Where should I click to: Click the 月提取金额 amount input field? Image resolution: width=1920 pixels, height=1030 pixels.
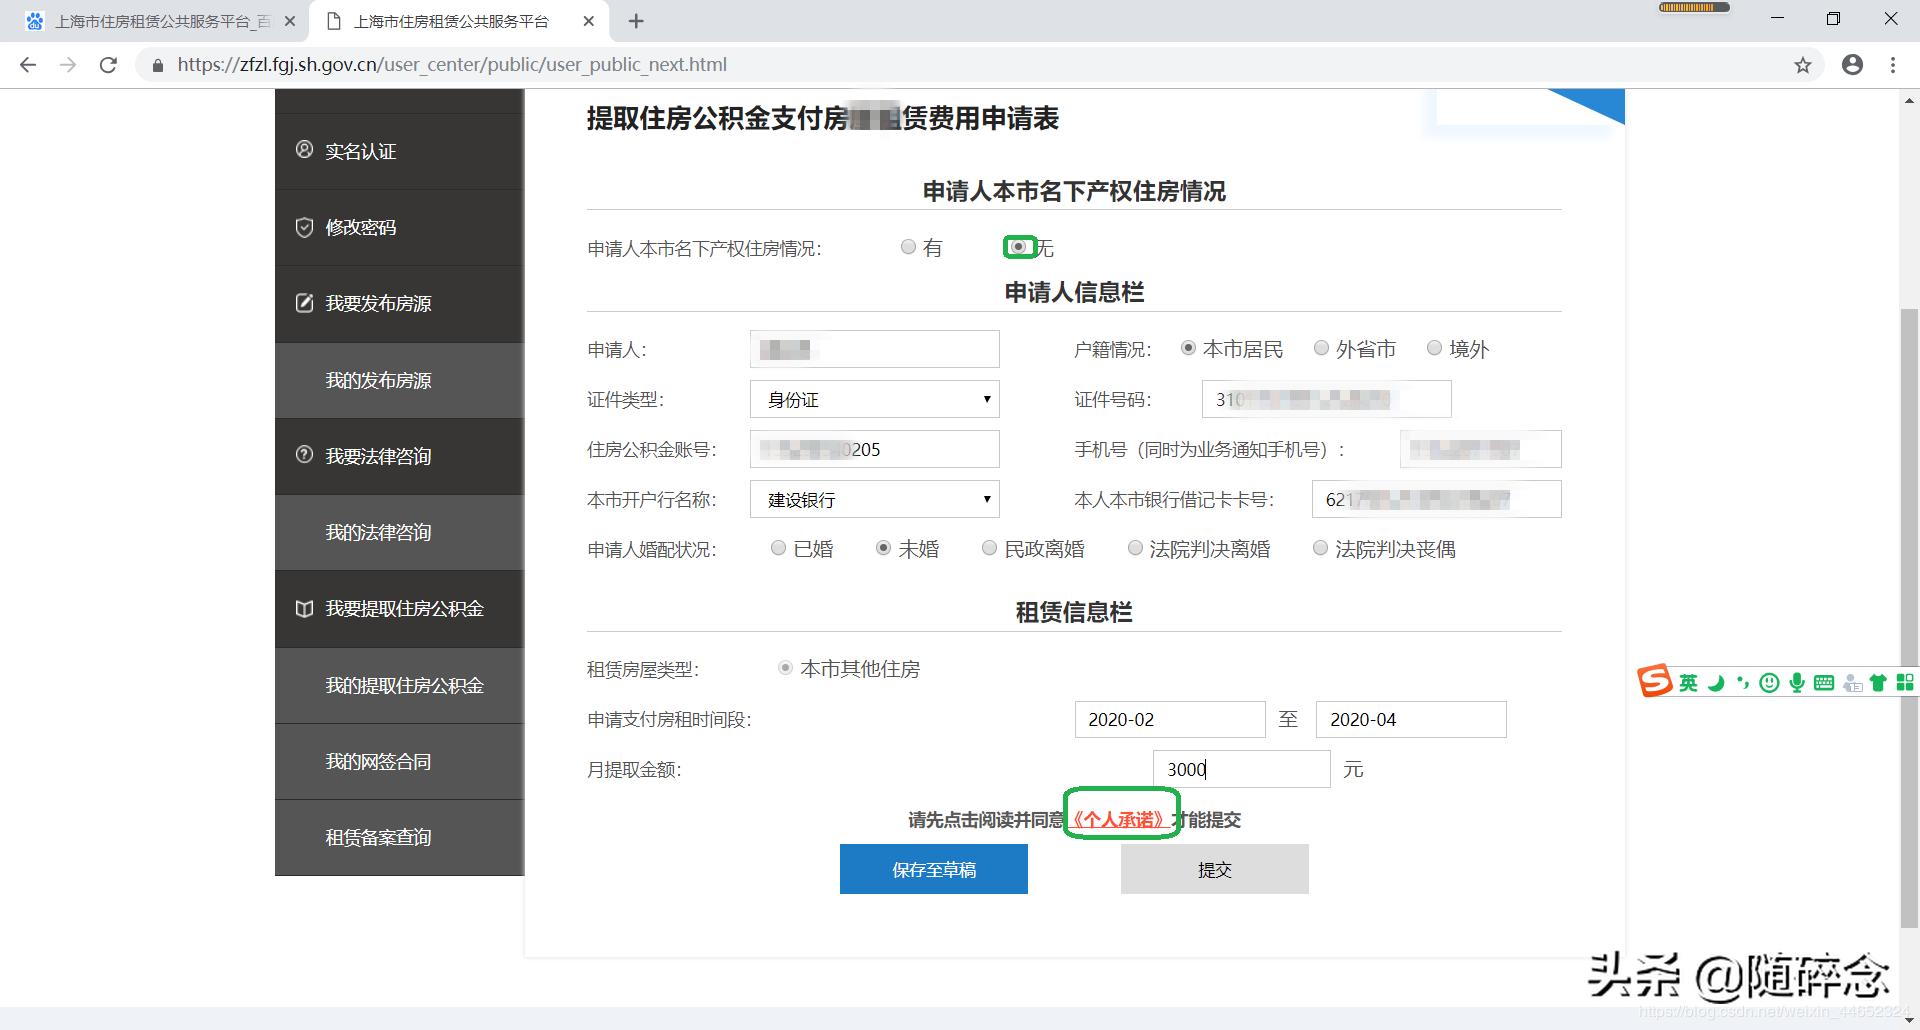pyautogui.click(x=1240, y=769)
